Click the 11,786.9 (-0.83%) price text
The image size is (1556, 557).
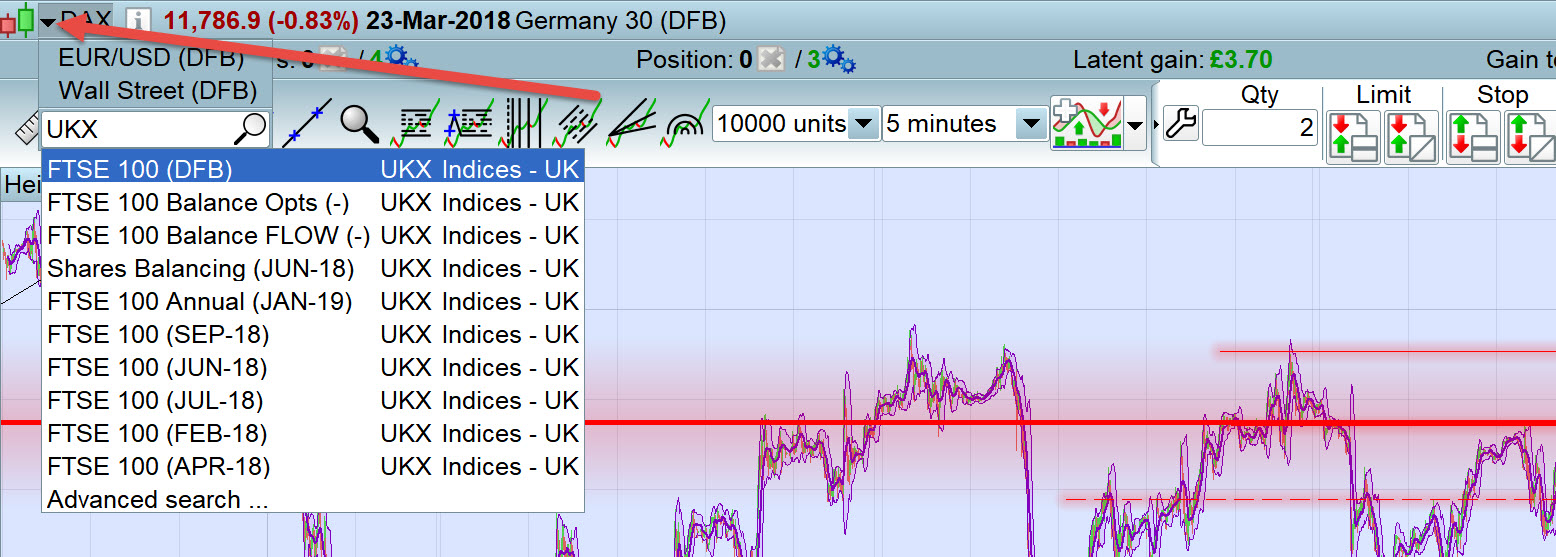click(261, 21)
